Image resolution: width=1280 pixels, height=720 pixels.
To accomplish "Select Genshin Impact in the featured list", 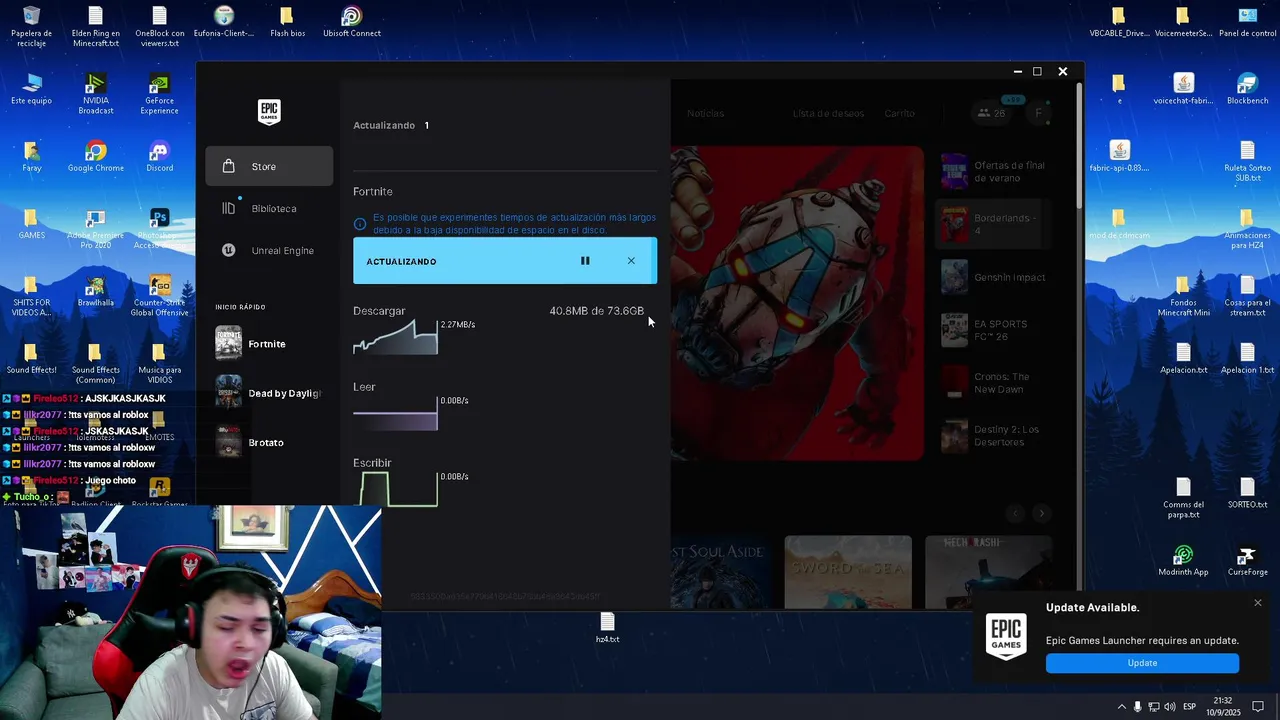I will point(994,277).
